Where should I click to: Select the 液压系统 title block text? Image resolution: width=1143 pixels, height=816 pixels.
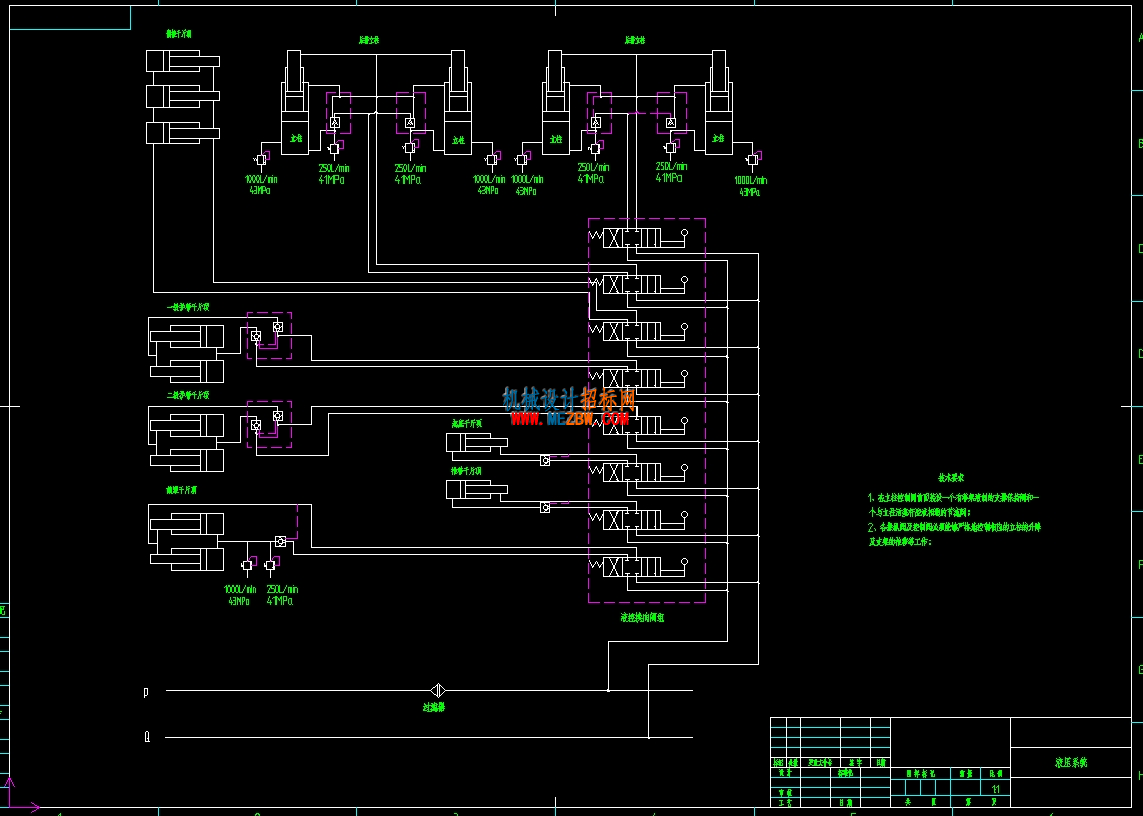pyautogui.click(x=1071, y=762)
